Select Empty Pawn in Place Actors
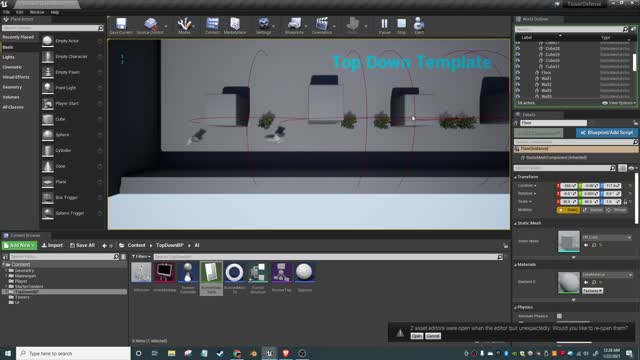This screenshot has height=360, width=640. (72, 72)
